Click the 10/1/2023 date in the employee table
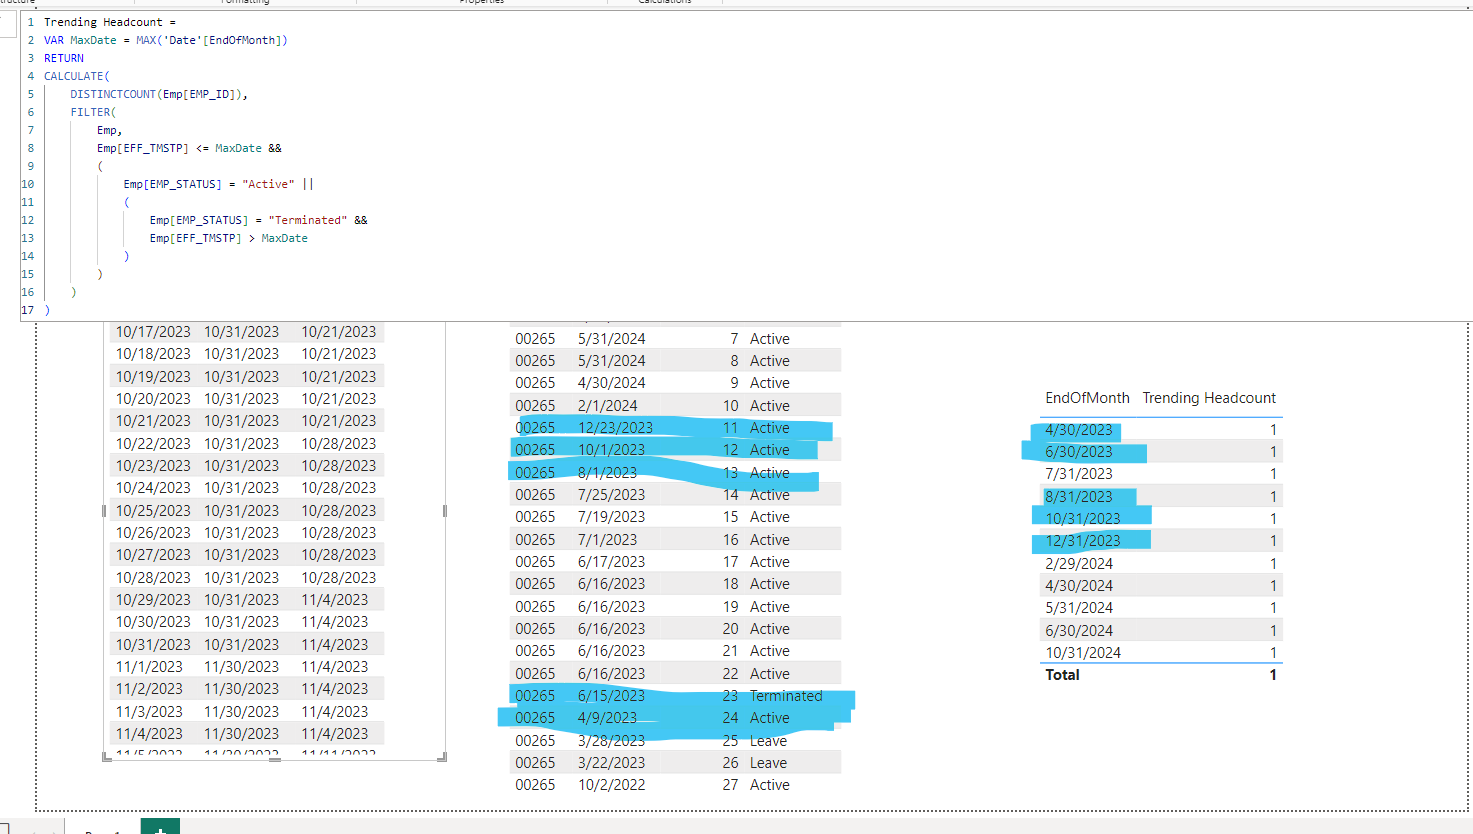Viewport: 1473px width, 834px height. tap(611, 450)
